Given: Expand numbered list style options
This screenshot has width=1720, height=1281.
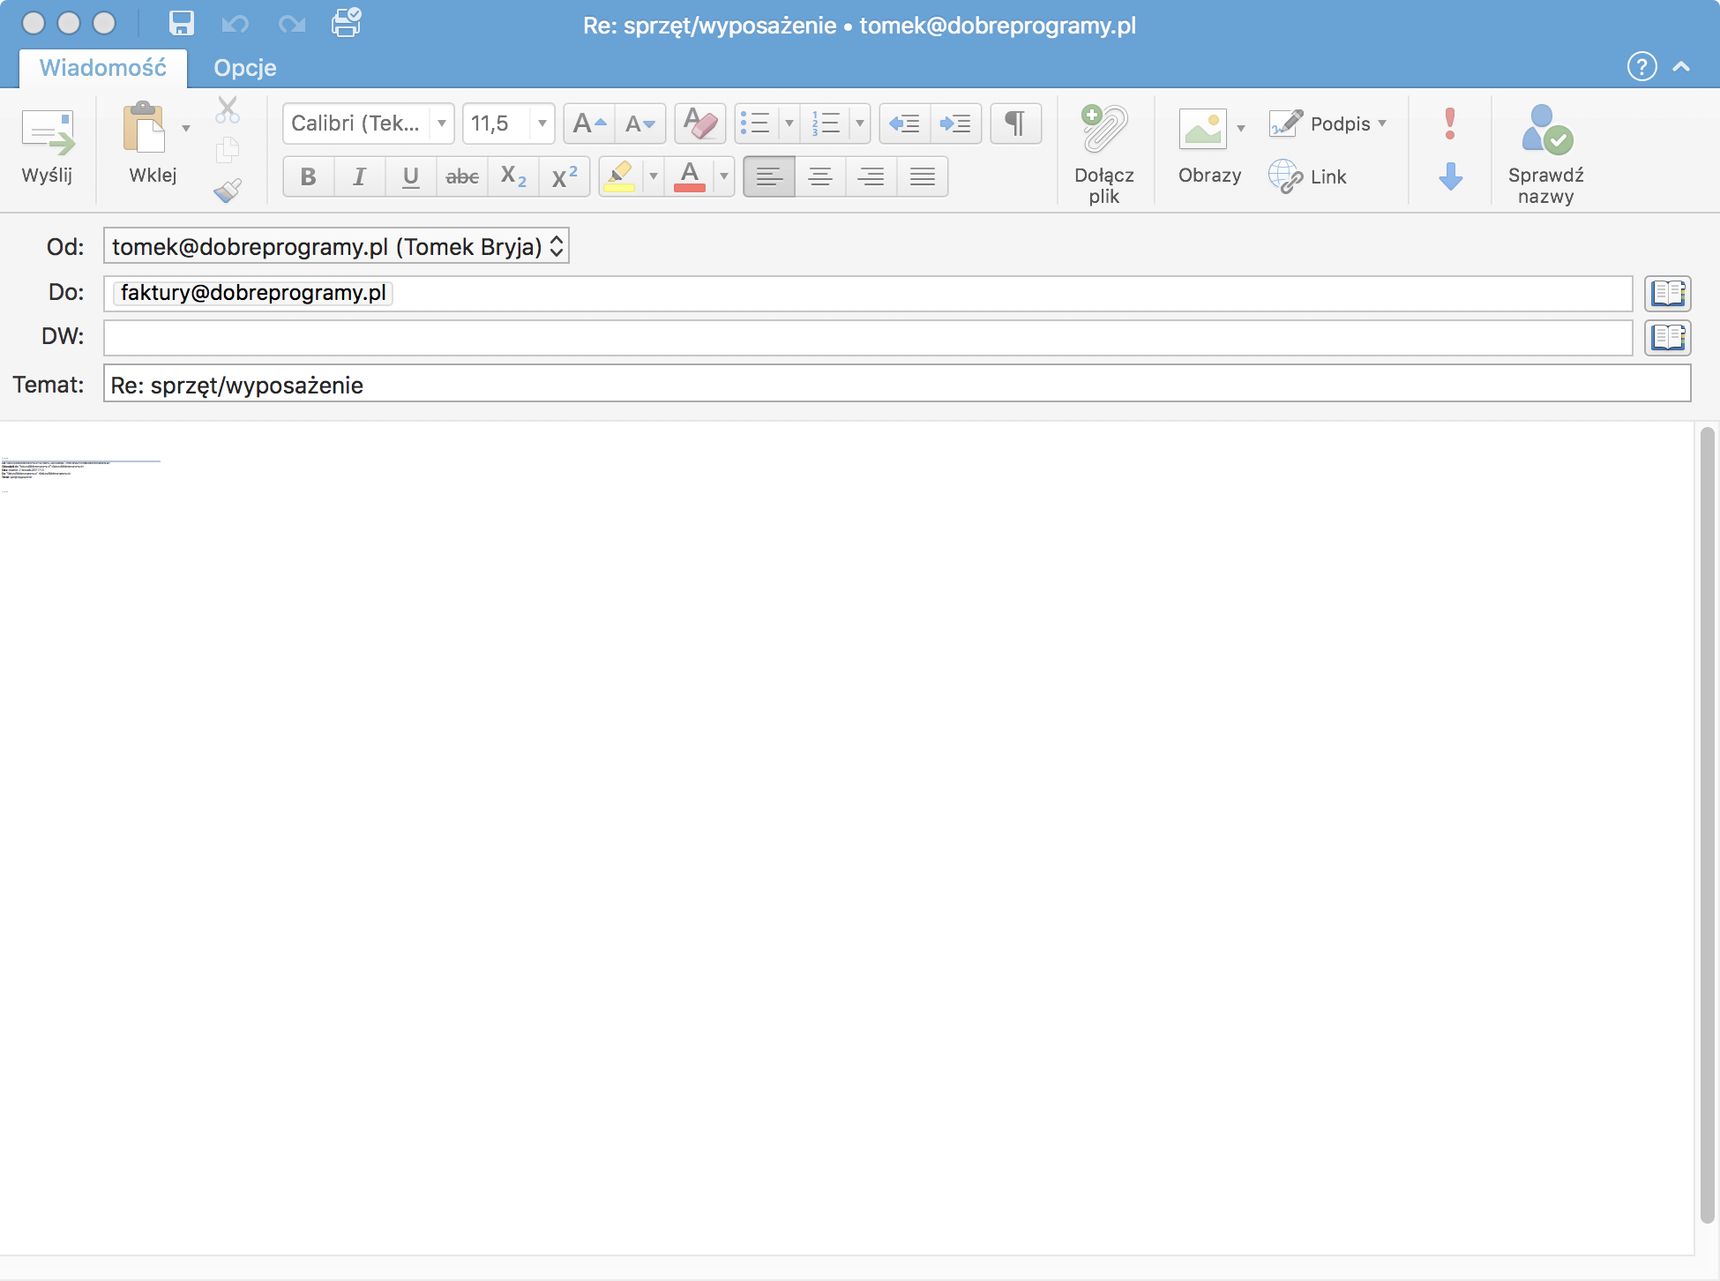Looking at the screenshot, I should point(860,124).
